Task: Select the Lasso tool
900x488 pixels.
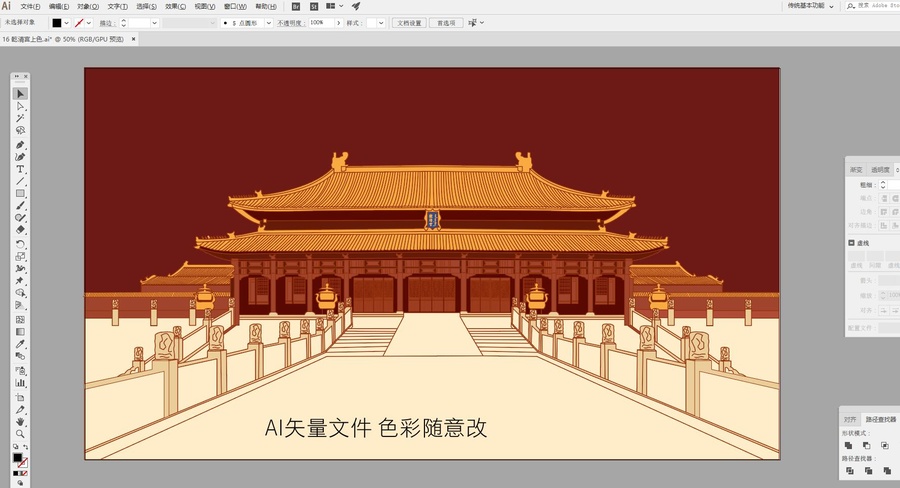Action: [x=20, y=130]
